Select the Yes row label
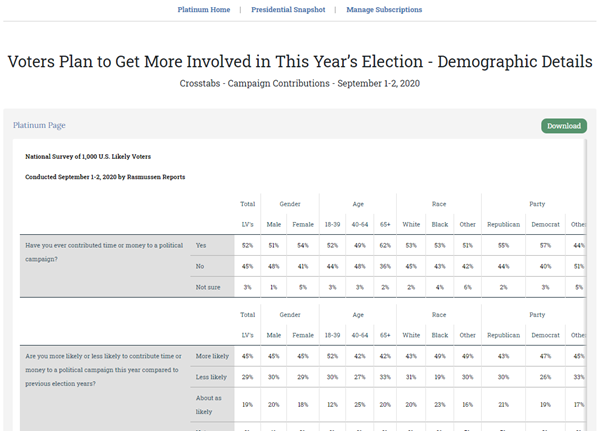Viewport: 602px width, 431px height. click(x=201, y=245)
